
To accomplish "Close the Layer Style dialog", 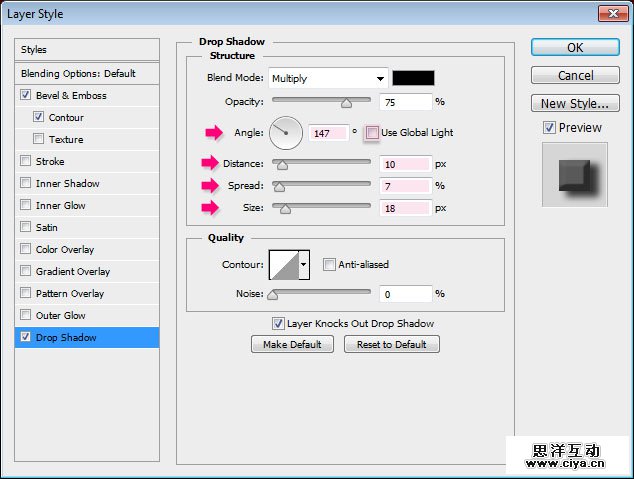I will pyautogui.click(x=612, y=13).
